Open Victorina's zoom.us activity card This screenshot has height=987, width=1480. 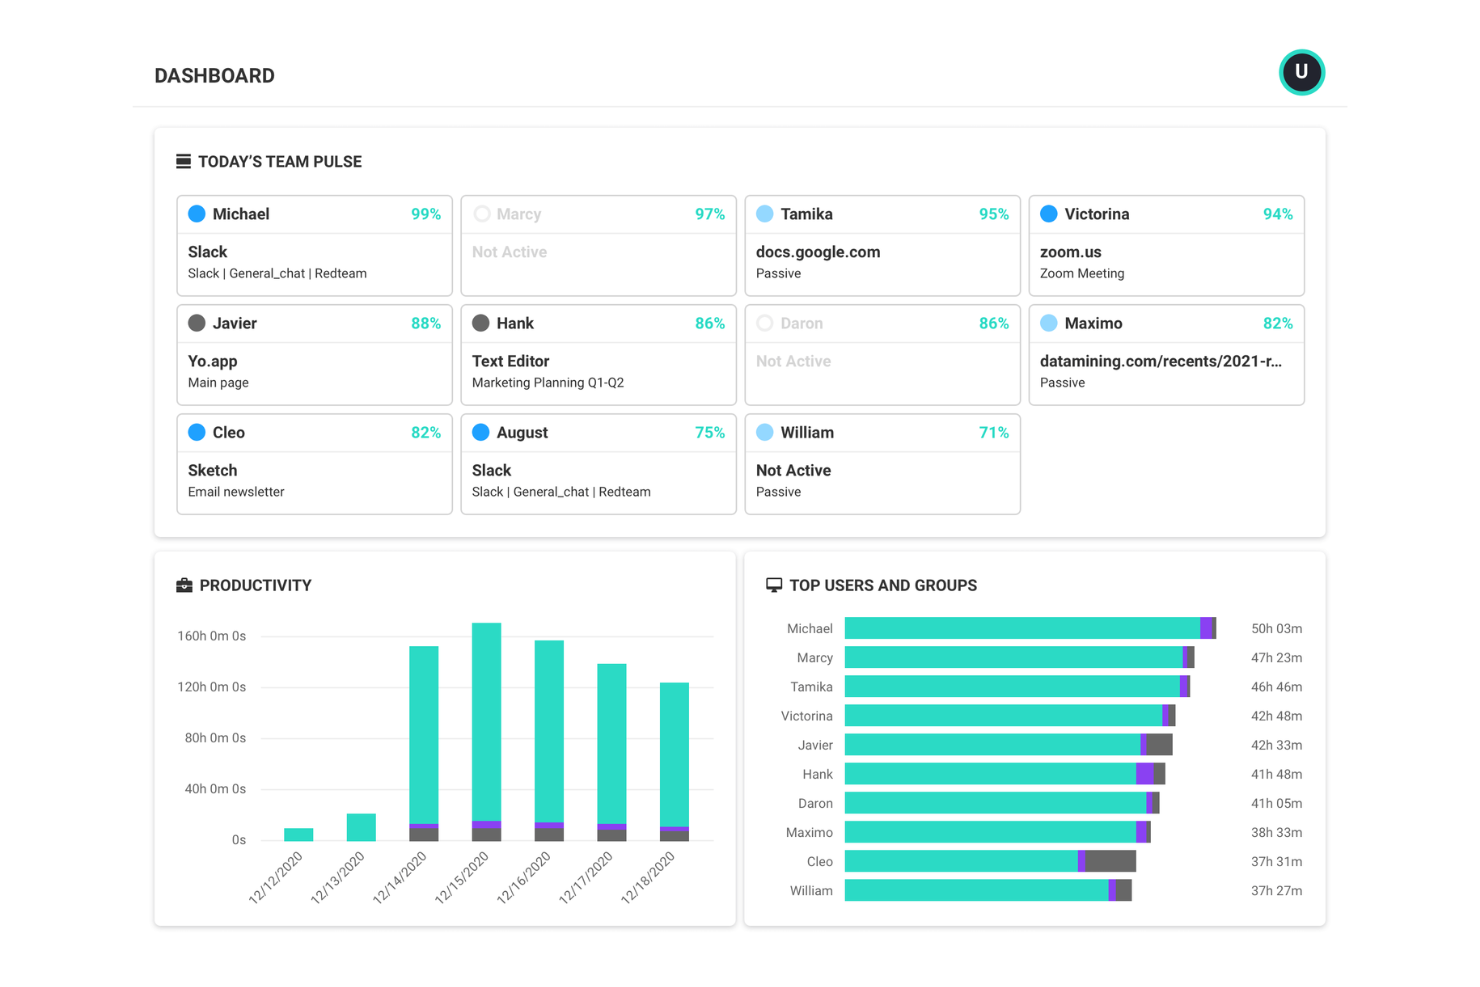point(1166,262)
